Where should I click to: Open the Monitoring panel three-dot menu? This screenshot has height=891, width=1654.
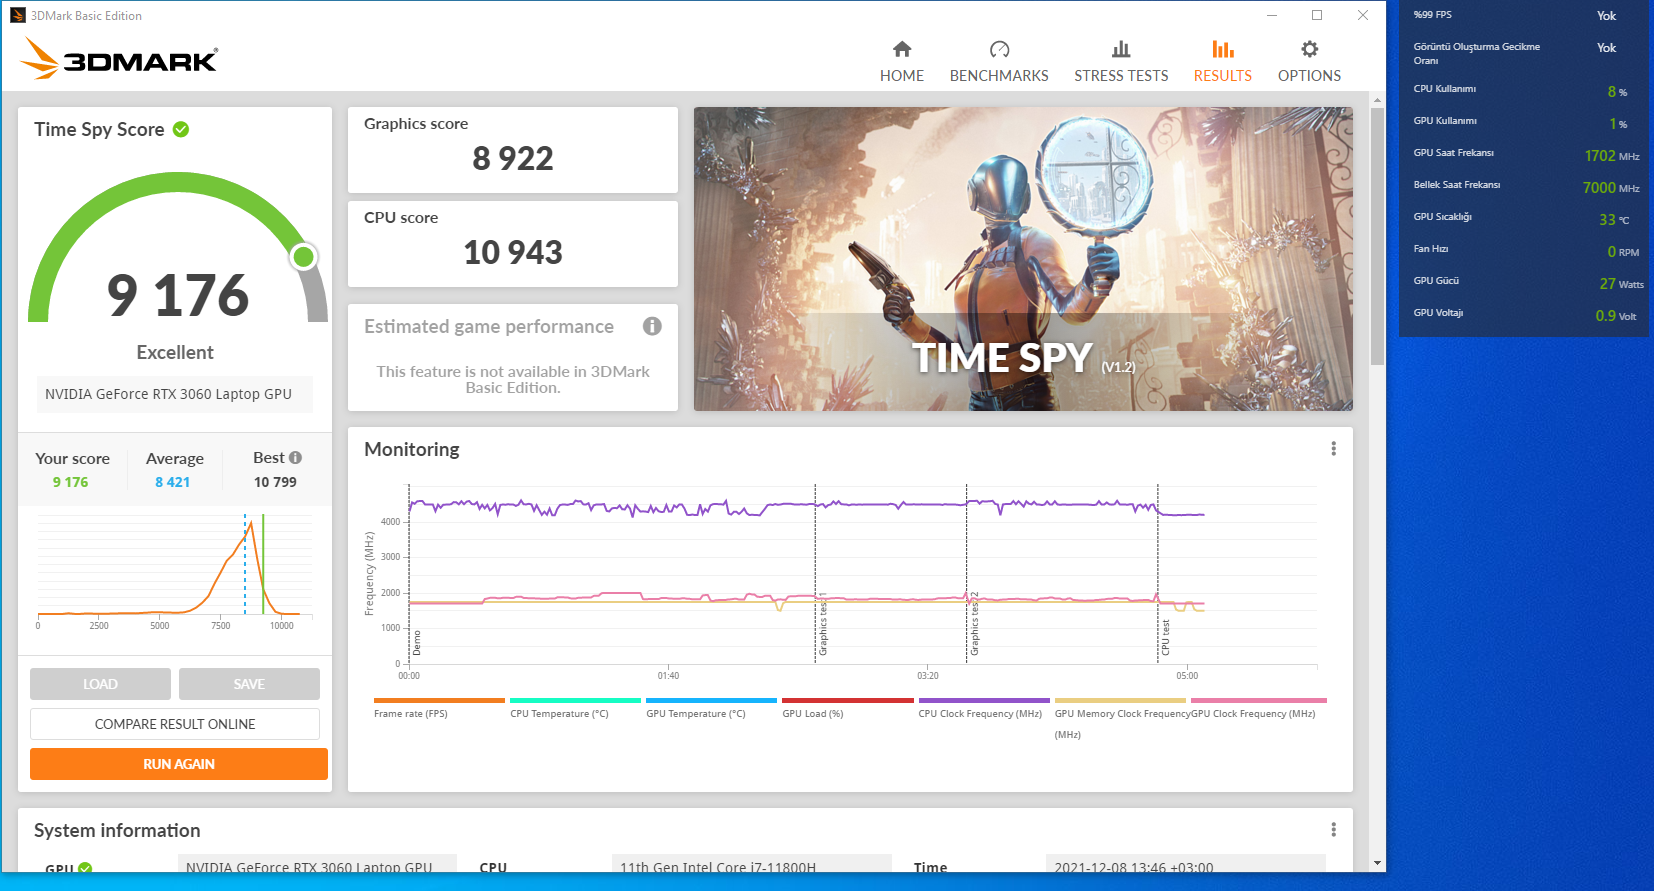tap(1333, 449)
